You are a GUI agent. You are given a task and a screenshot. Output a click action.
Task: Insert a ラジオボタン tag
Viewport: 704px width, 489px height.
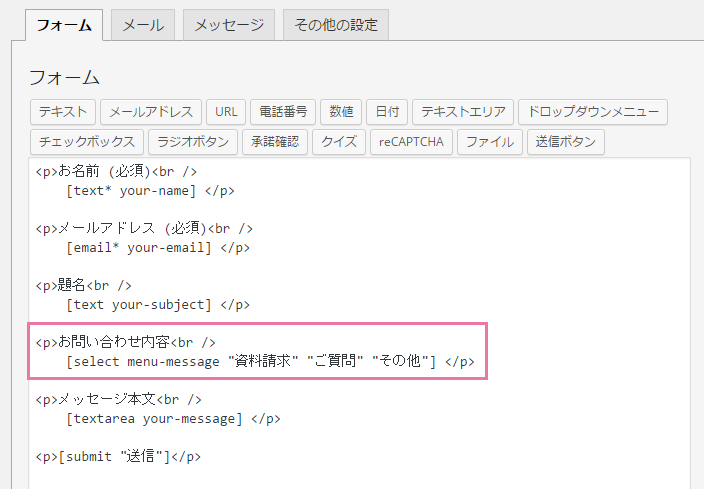click(x=193, y=142)
